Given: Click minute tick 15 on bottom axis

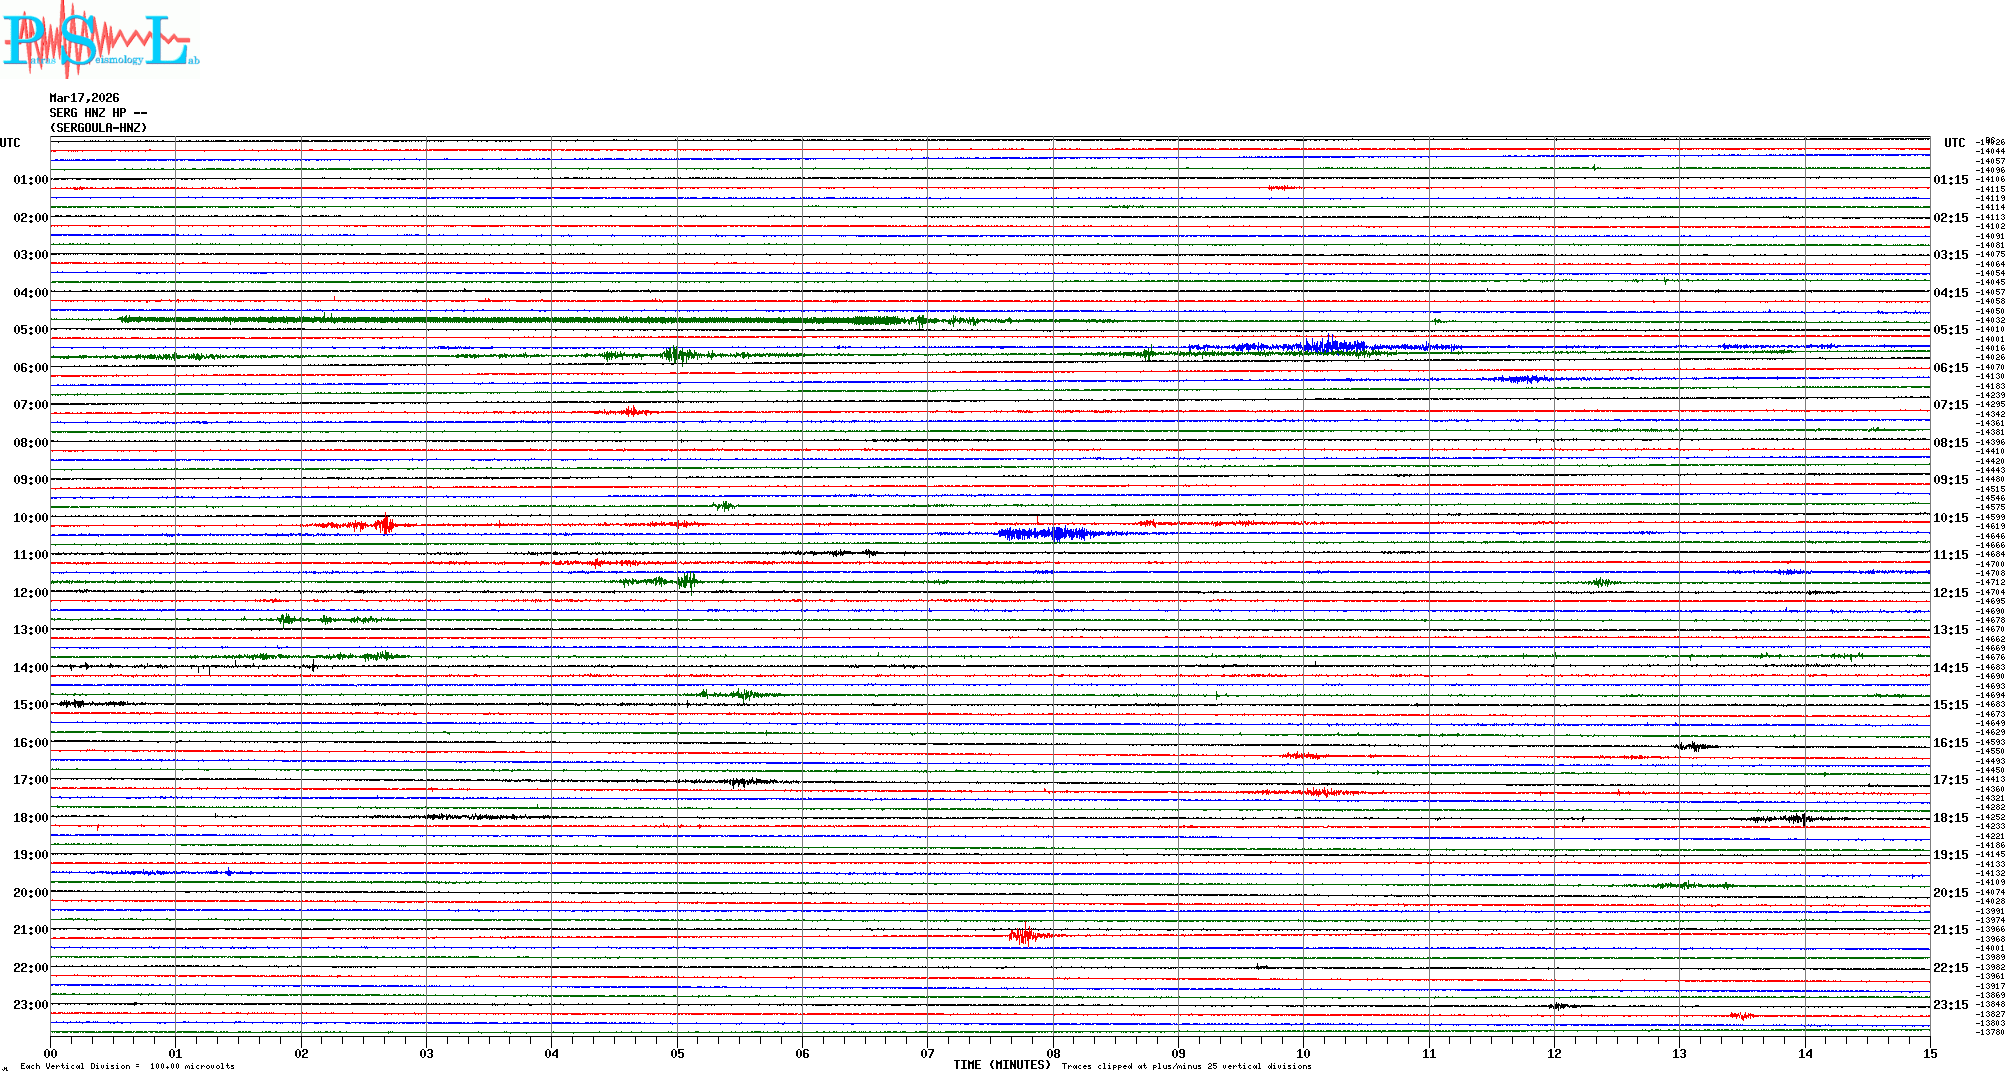Looking at the screenshot, I should [1930, 1053].
